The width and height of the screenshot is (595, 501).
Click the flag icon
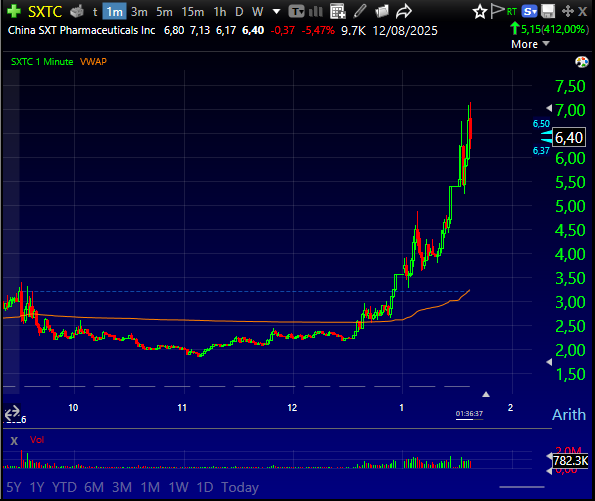tap(497, 11)
